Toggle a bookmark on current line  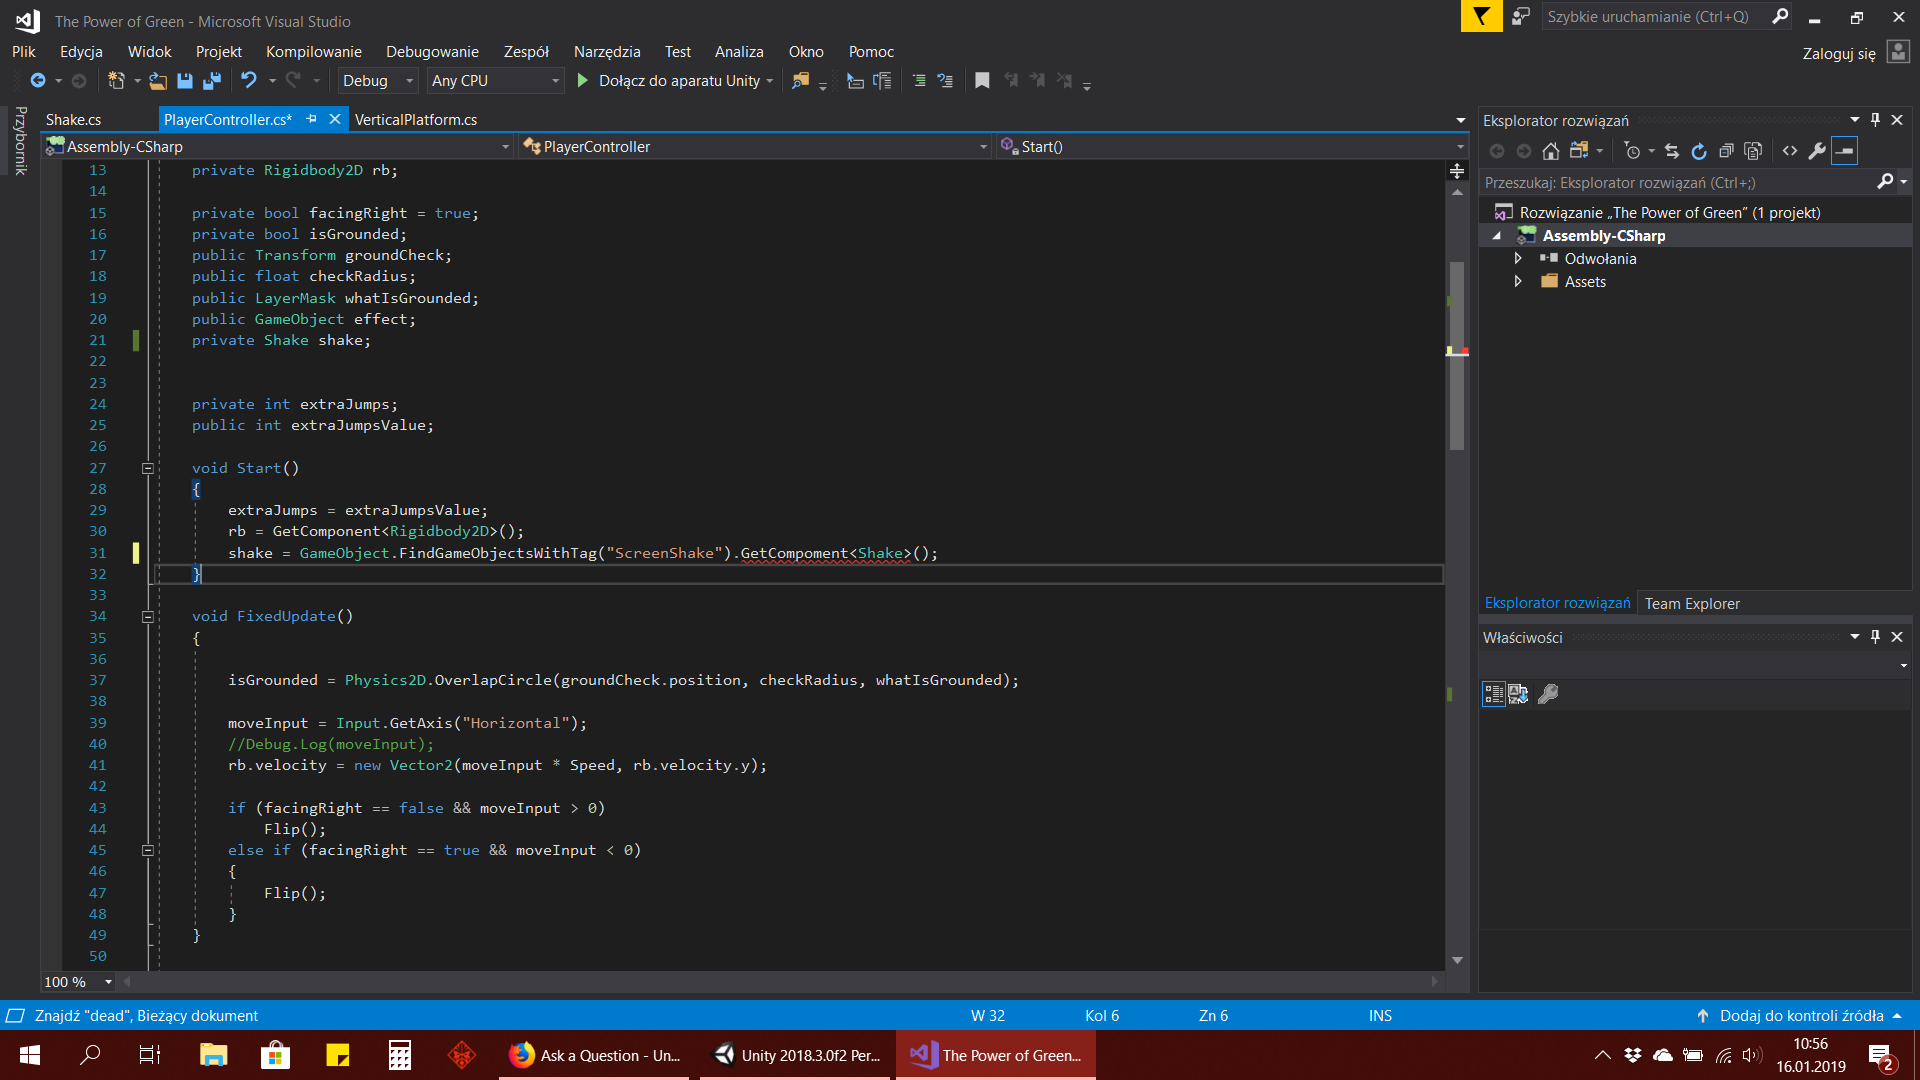(982, 81)
